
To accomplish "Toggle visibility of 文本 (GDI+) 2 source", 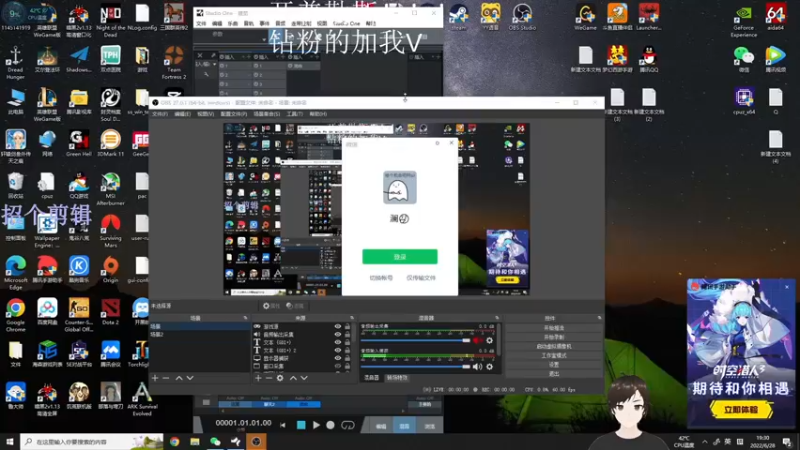I will (338, 351).
